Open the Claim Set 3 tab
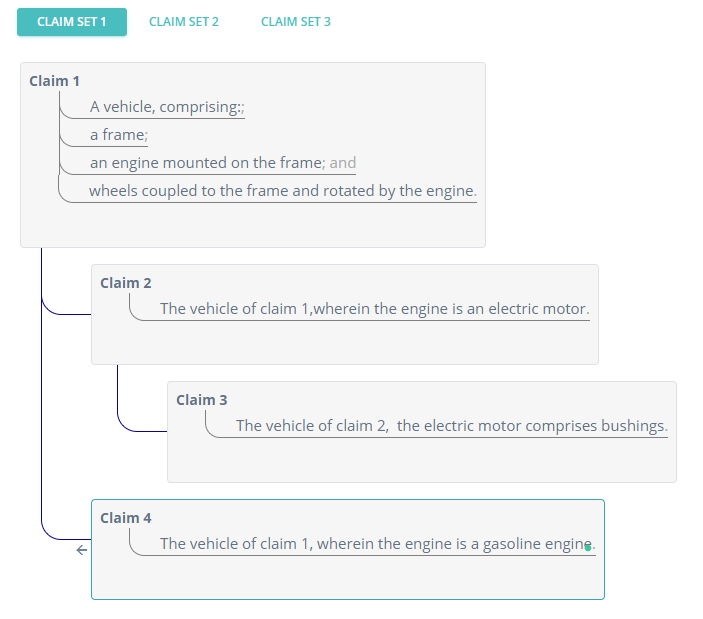This screenshot has width=703, height=619. click(296, 22)
